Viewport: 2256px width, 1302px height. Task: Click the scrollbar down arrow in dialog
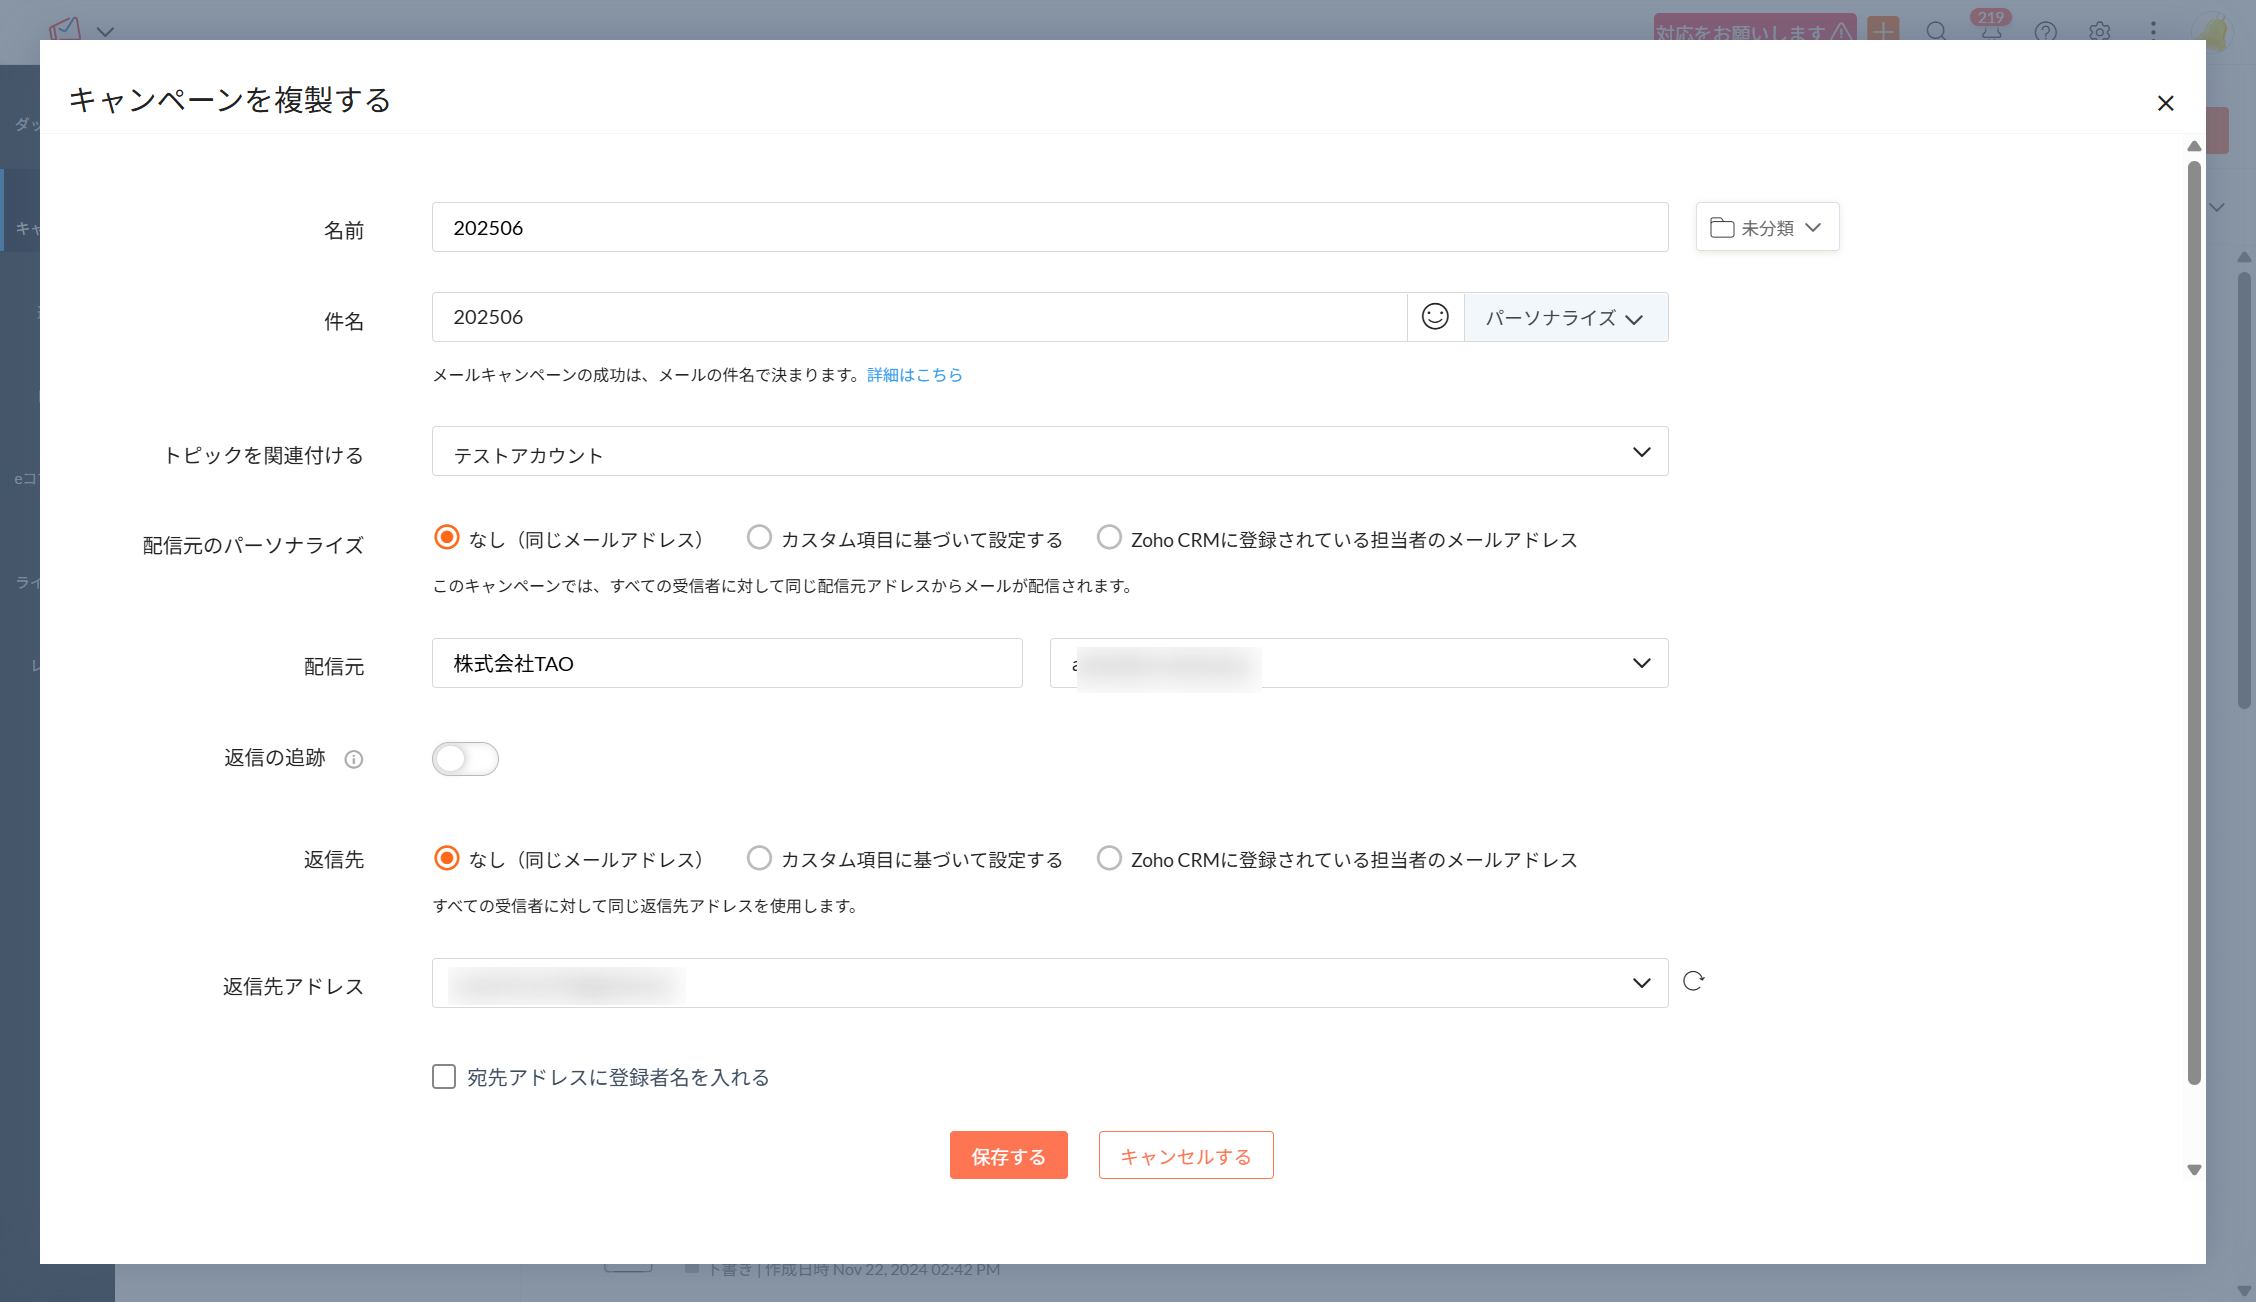2194,1170
